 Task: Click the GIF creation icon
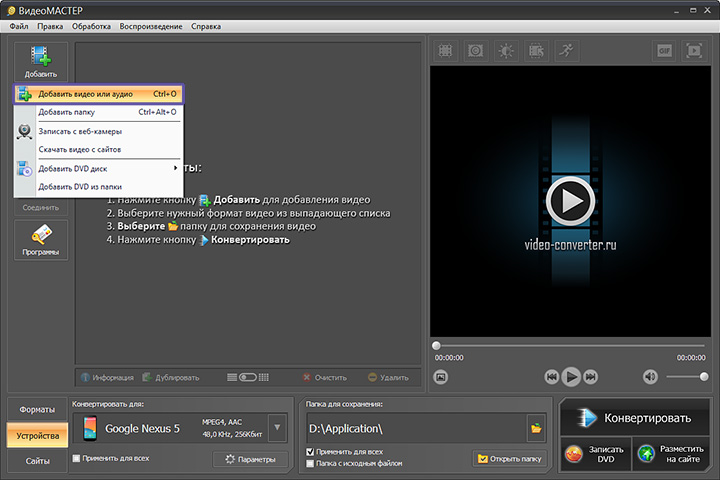point(664,51)
